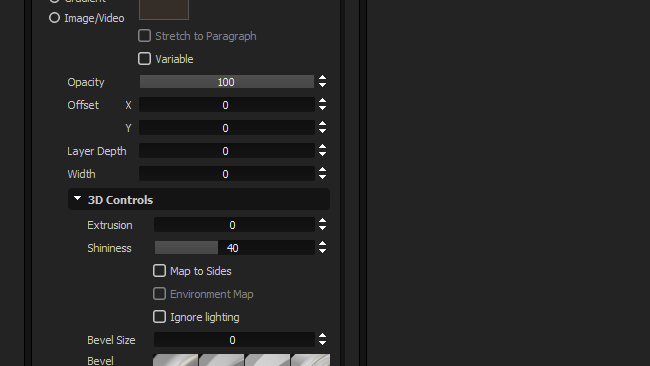Enable the Ignore lighting checkbox

[159, 317]
